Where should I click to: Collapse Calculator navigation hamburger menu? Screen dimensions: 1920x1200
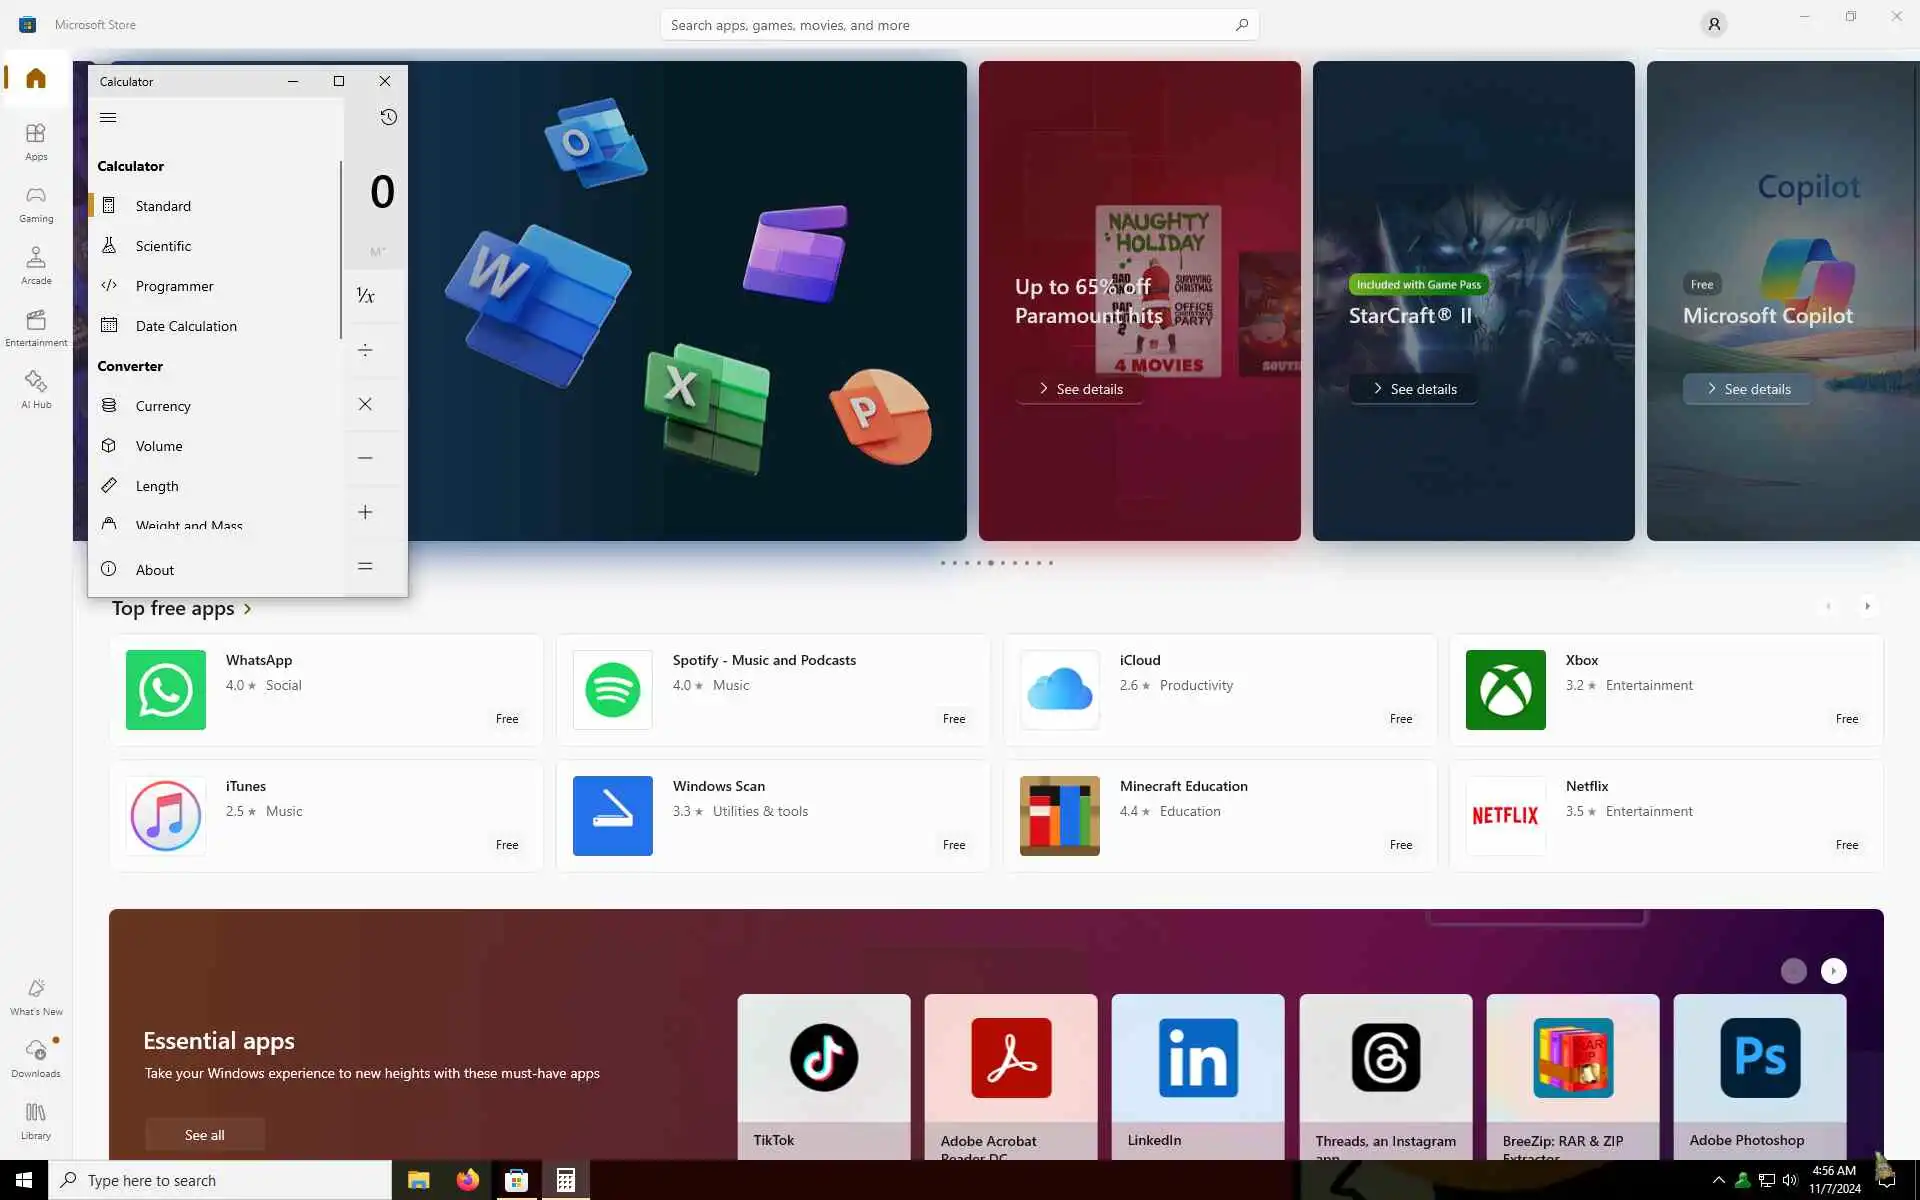(x=108, y=117)
